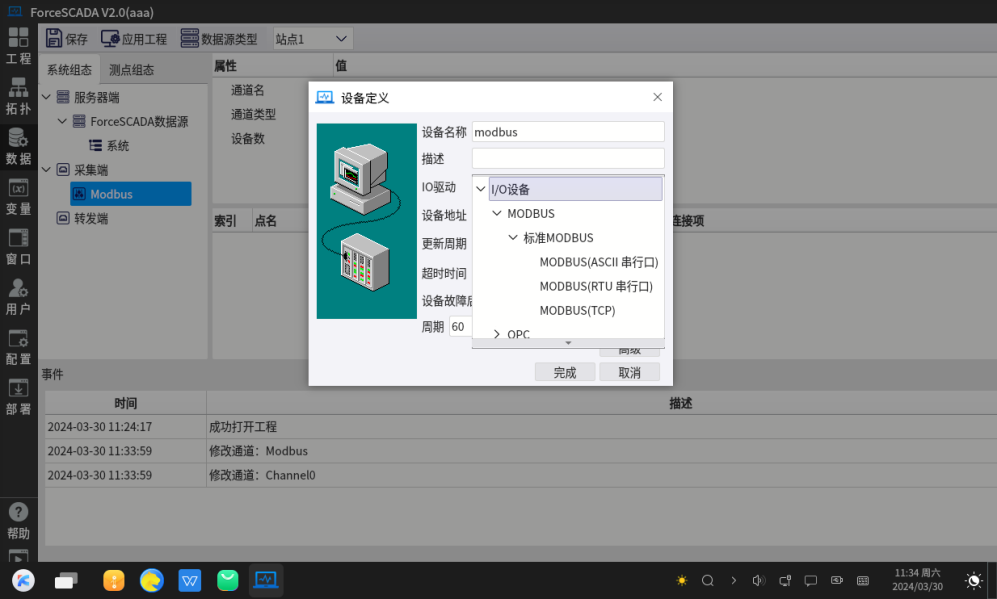Screen dimensions: 997x599
Task: Open the 站点1 station dropdown
Action: tap(312, 39)
